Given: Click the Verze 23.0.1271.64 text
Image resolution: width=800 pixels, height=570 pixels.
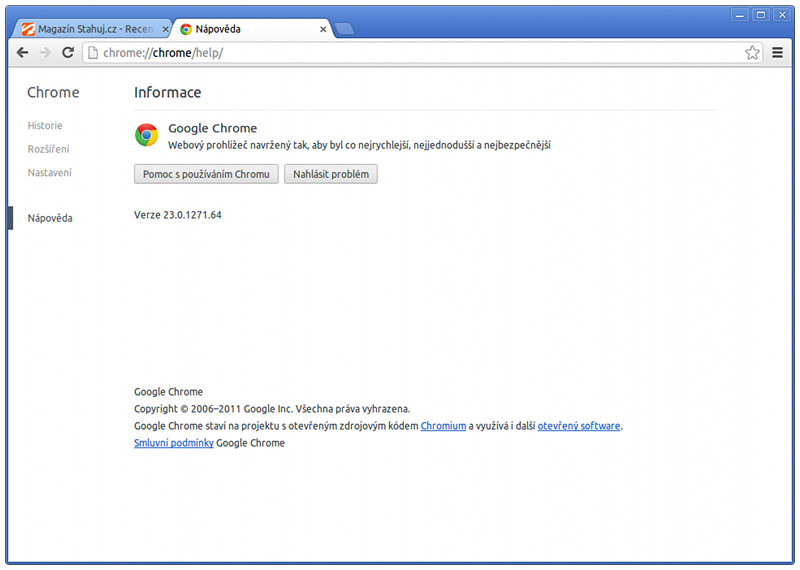Looking at the screenshot, I should [178, 215].
